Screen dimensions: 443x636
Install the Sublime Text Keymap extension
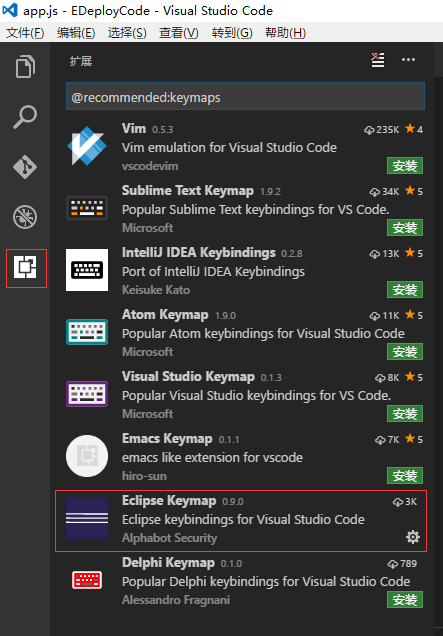click(405, 228)
